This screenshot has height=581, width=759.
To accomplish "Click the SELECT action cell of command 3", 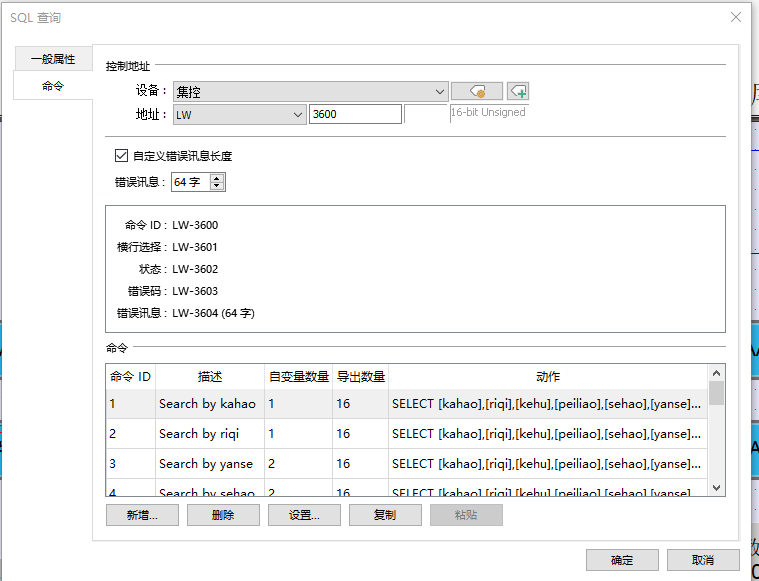I will click(x=548, y=464).
